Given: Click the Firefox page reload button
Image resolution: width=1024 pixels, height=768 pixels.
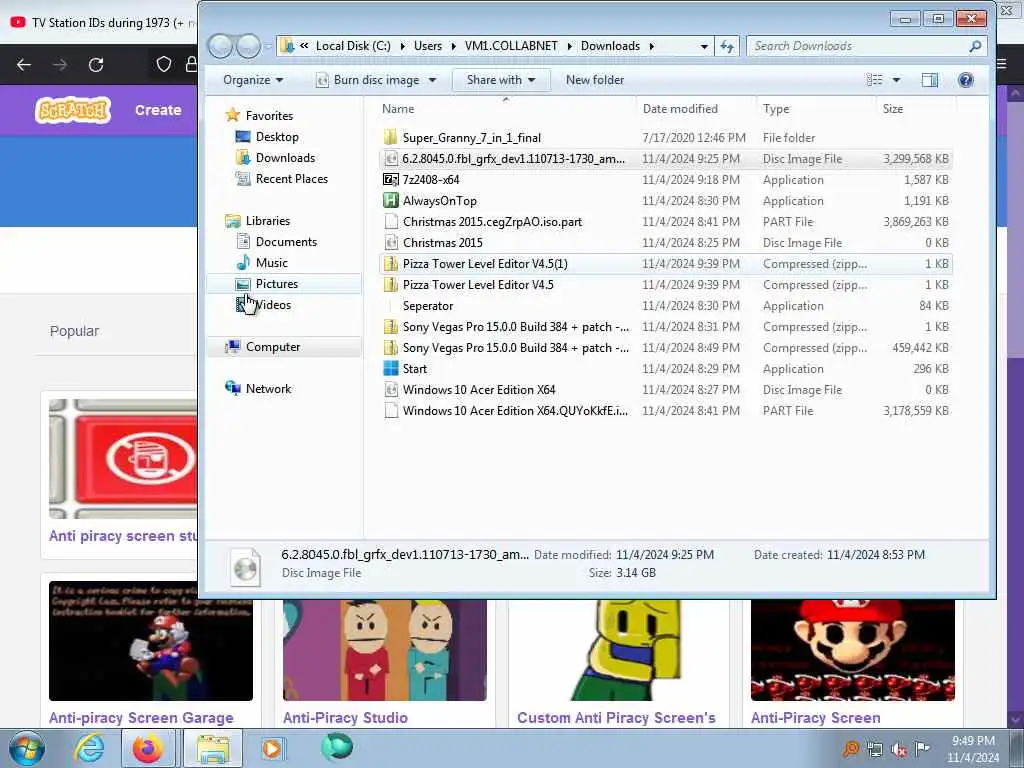Looking at the screenshot, I should [96, 65].
